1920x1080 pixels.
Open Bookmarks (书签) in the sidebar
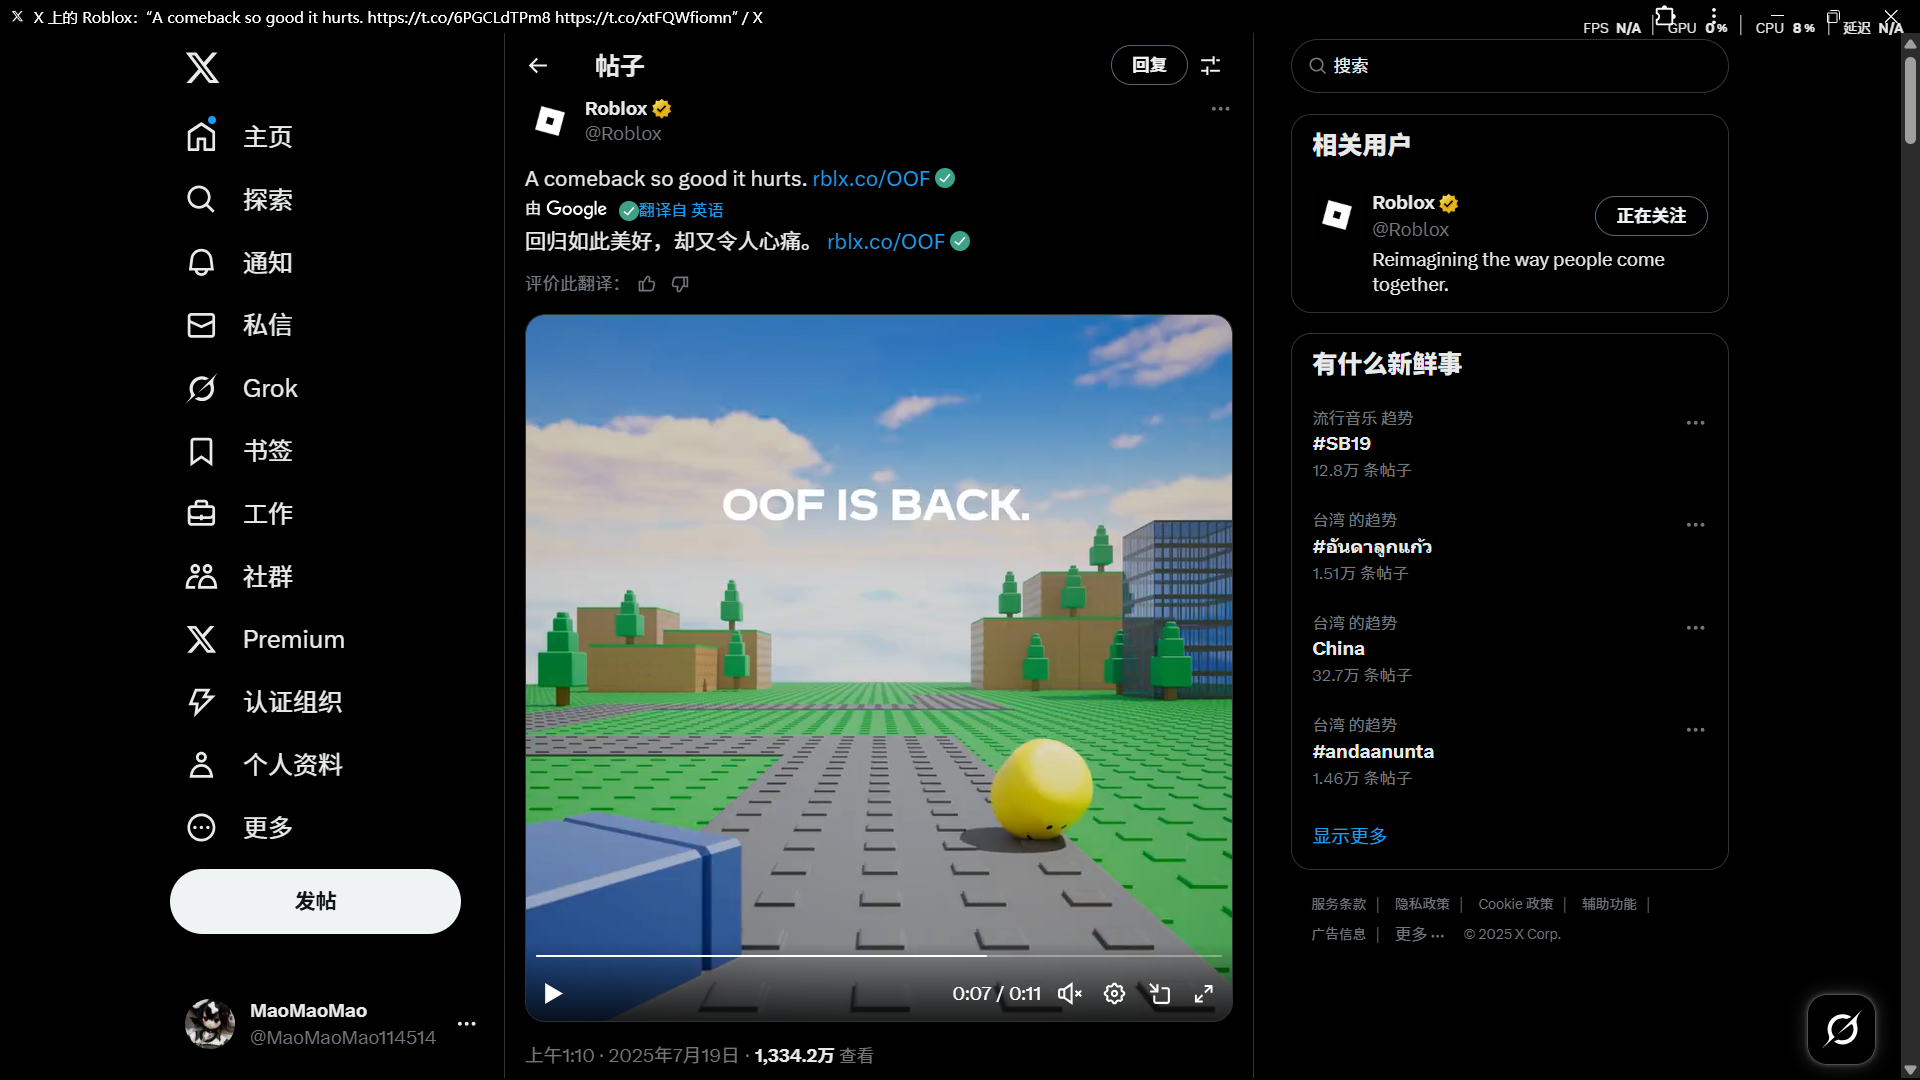240,451
